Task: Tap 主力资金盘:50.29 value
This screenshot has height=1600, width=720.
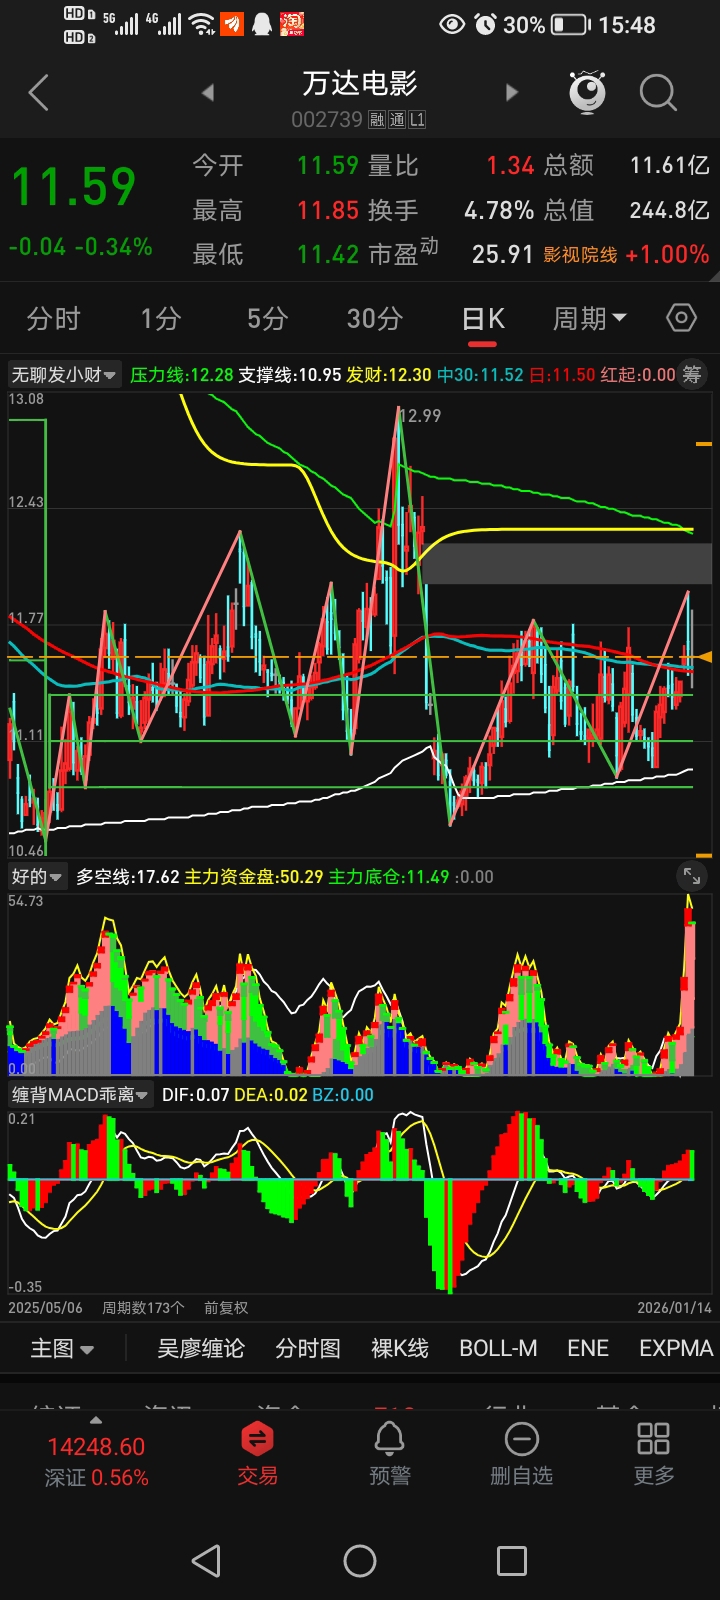Action: pyautogui.click(x=254, y=877)
